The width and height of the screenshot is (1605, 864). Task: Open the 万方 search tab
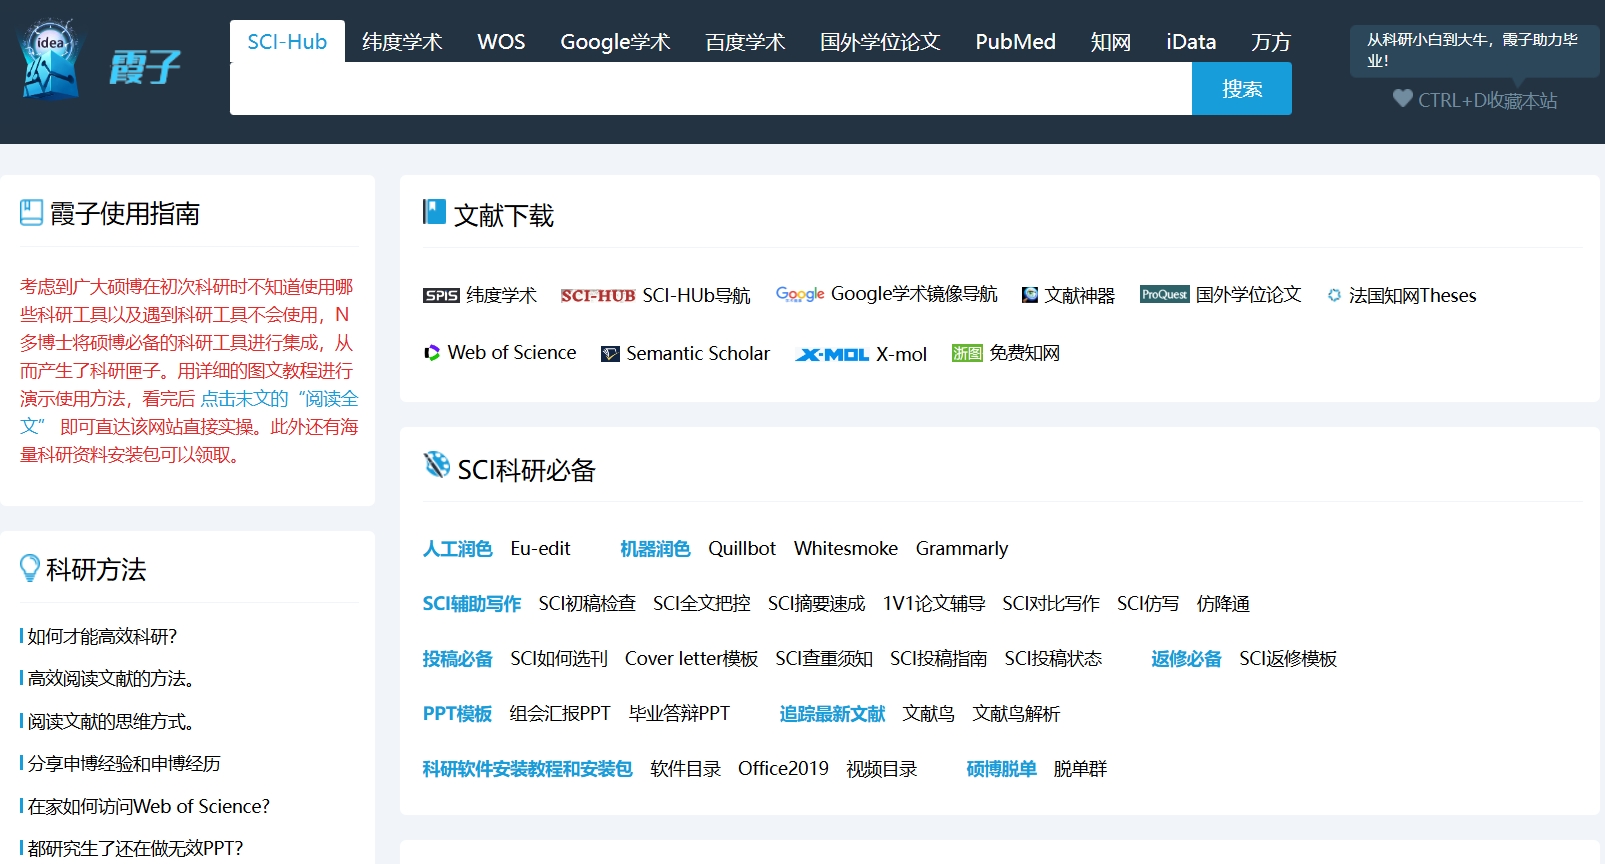coord(1271,41)
